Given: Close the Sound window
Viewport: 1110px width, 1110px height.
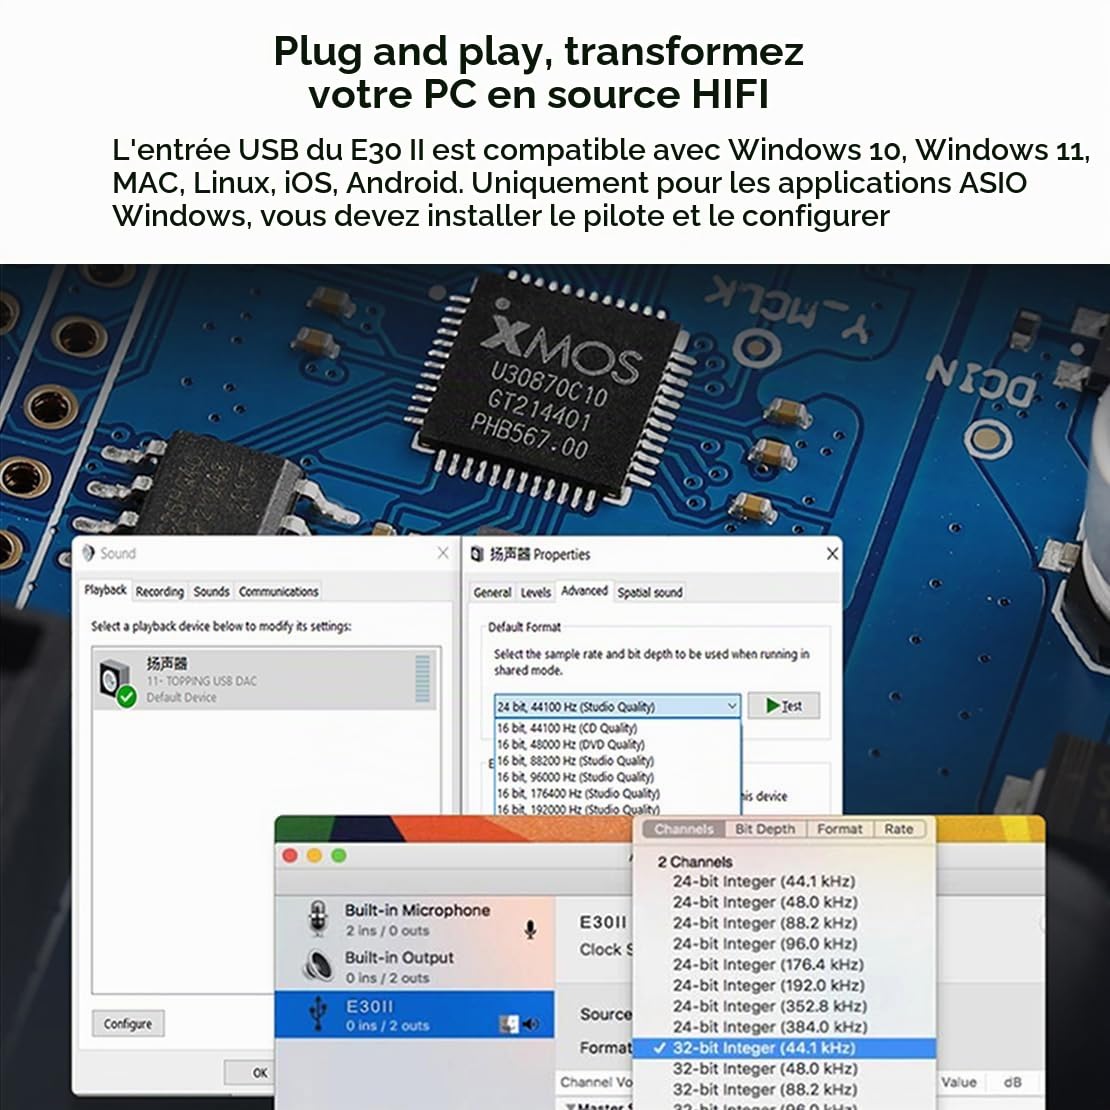Looking at the screenshot, I should [443, 553].
